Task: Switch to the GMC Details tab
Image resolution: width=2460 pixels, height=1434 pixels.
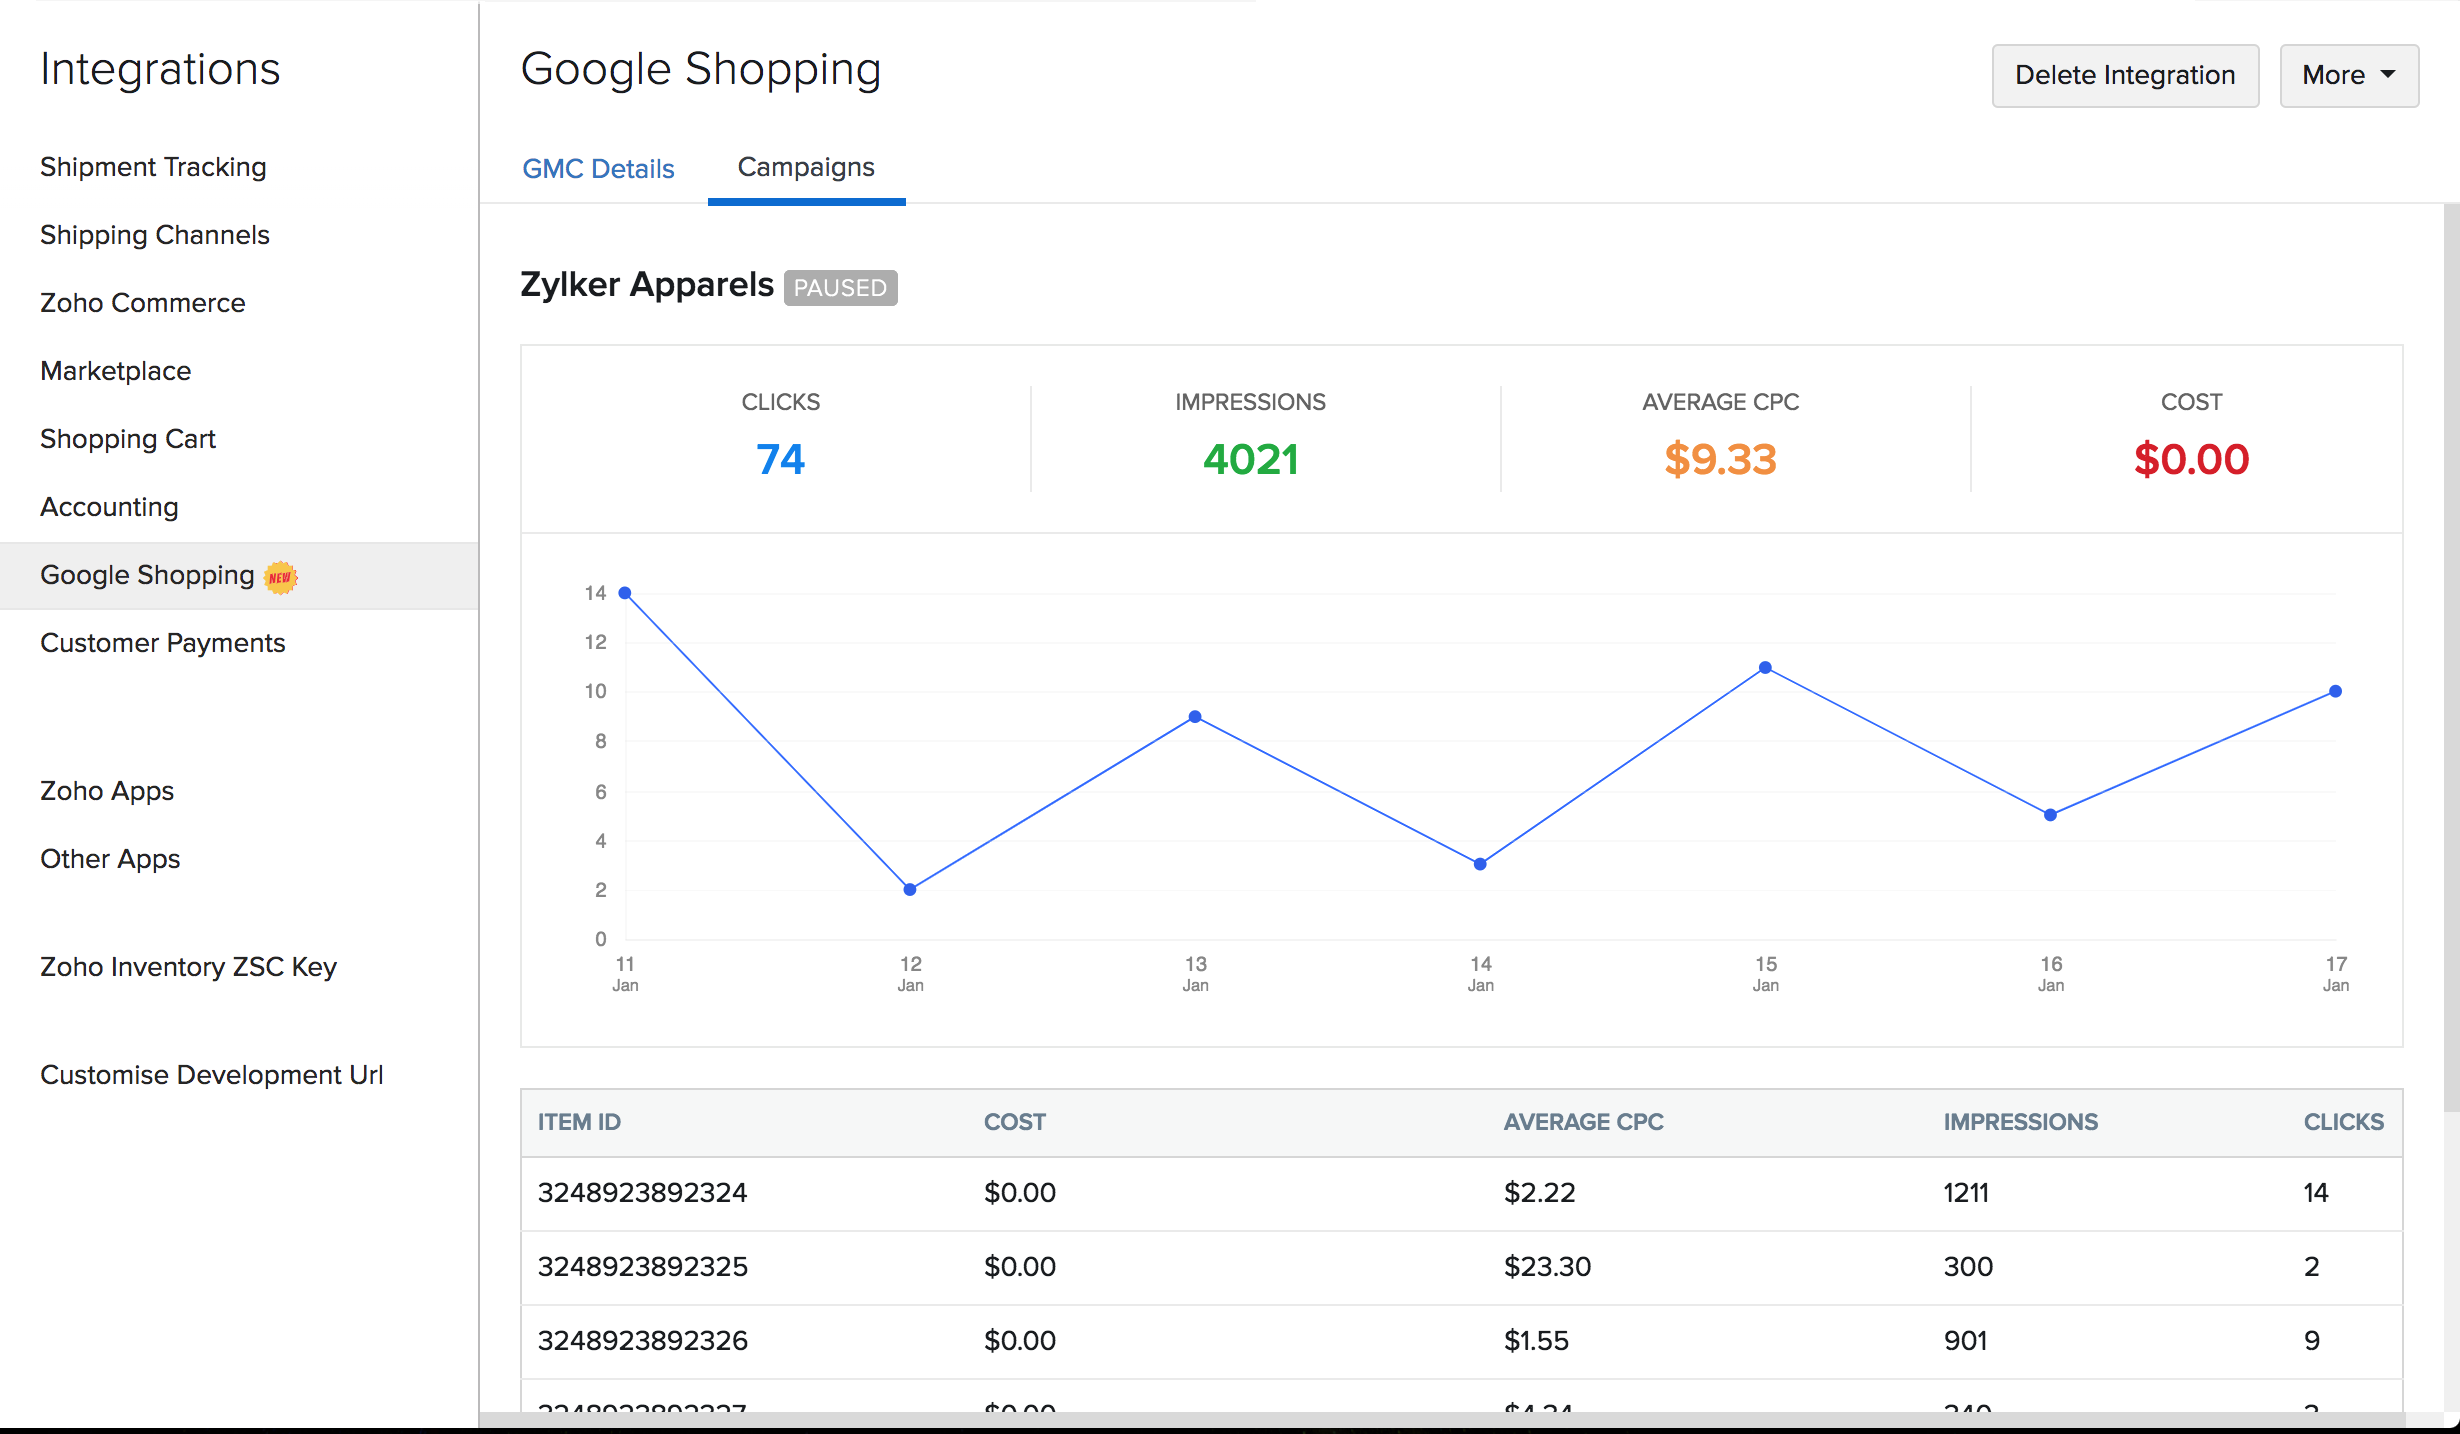Action: coord(598,168)
